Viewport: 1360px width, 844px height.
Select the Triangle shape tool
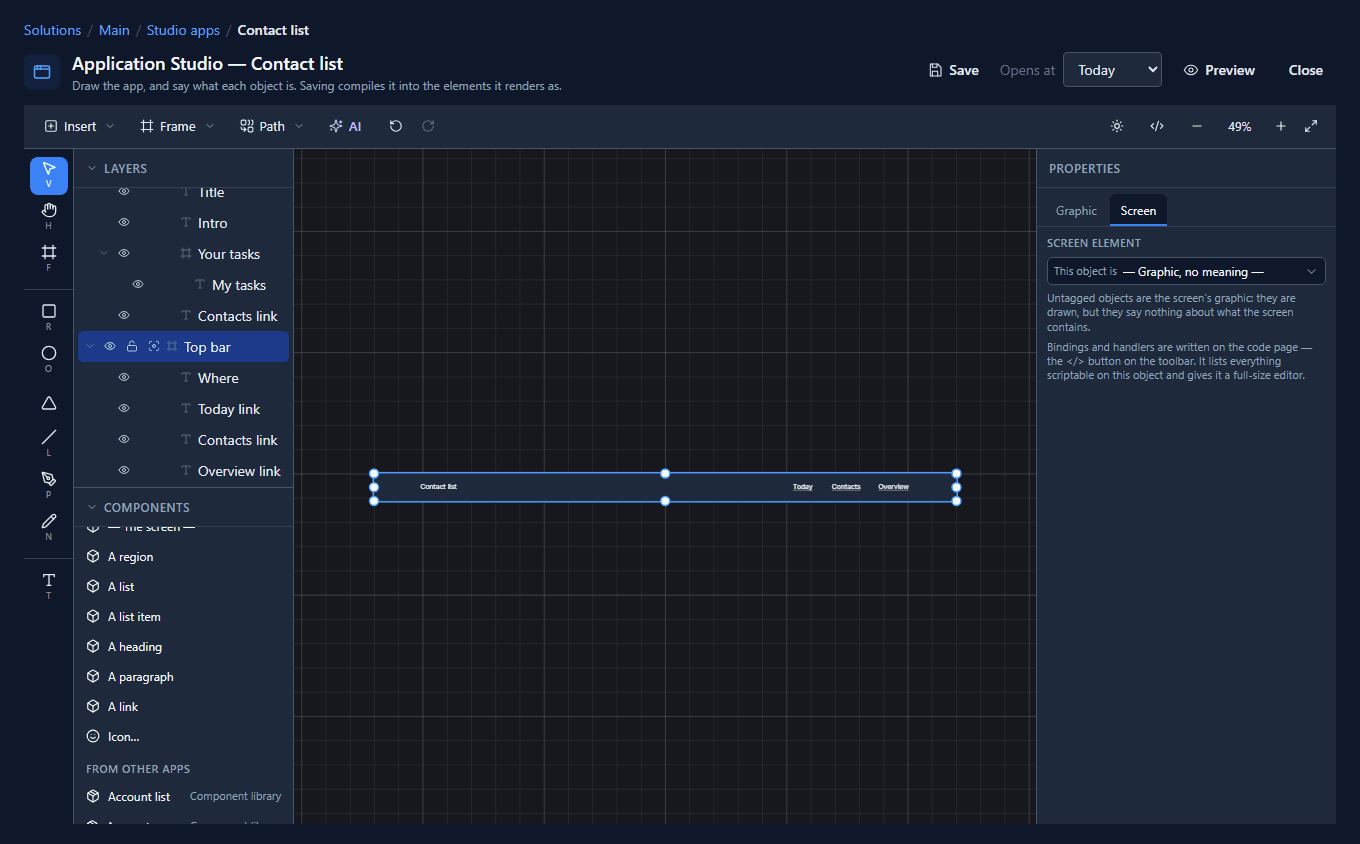49,402
